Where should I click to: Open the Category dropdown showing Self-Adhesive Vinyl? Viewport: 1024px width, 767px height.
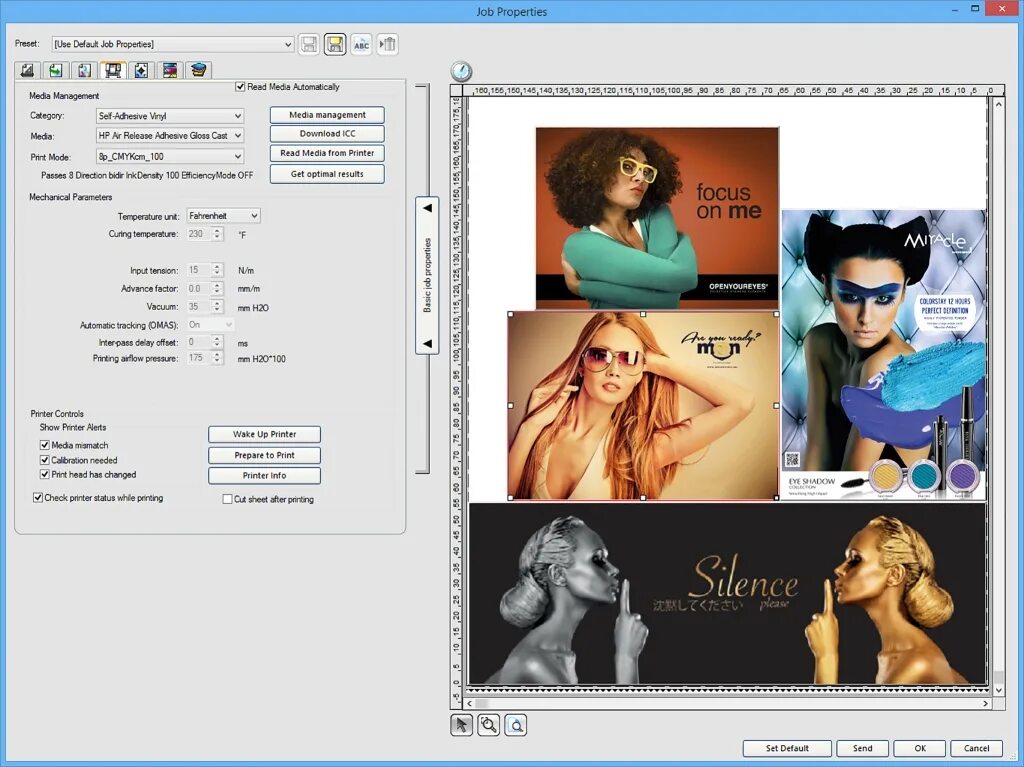(170, 116)
